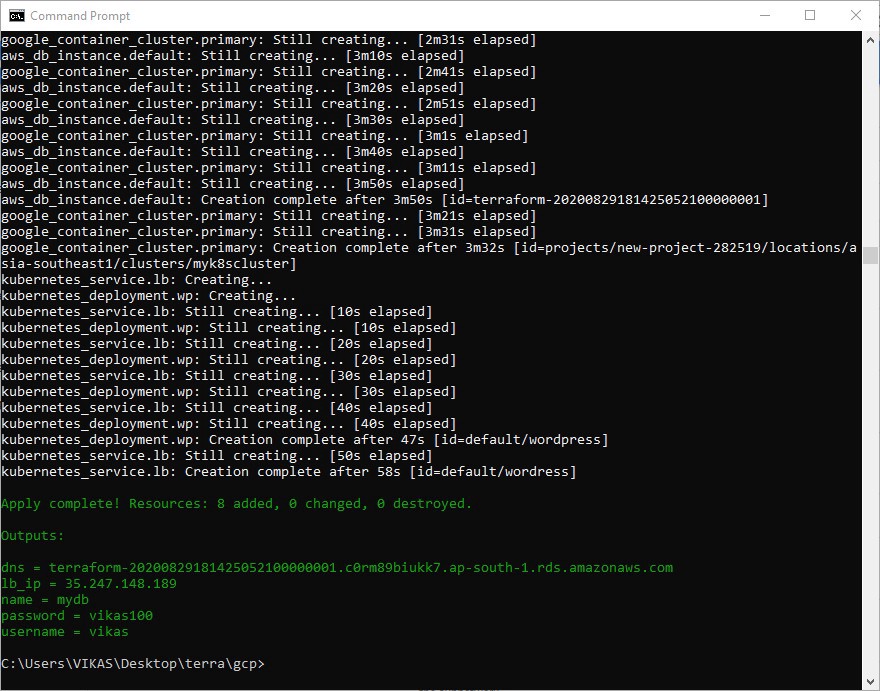Image resolution: width=880 pixels, height=691 pixels.
Task: Click the kubernetes_service.lb '[20s elapsed]' line
Action: (217, 344)
